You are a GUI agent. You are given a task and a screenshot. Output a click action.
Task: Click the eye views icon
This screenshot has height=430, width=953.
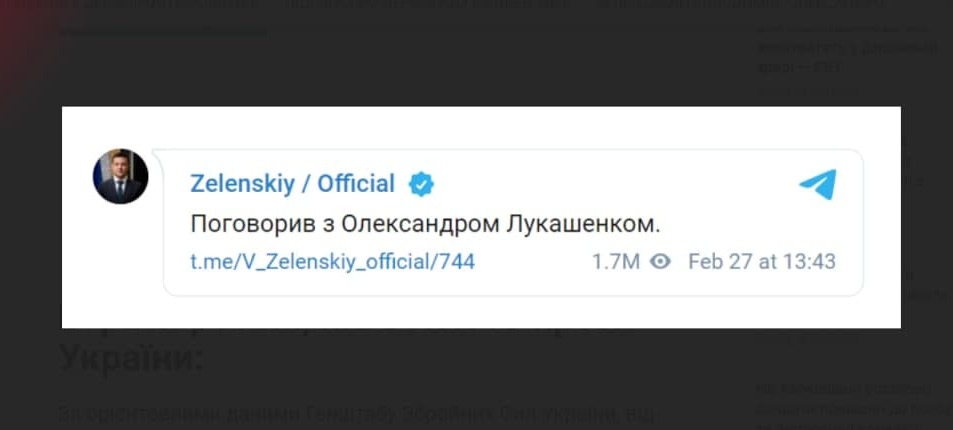coord(660,262)
